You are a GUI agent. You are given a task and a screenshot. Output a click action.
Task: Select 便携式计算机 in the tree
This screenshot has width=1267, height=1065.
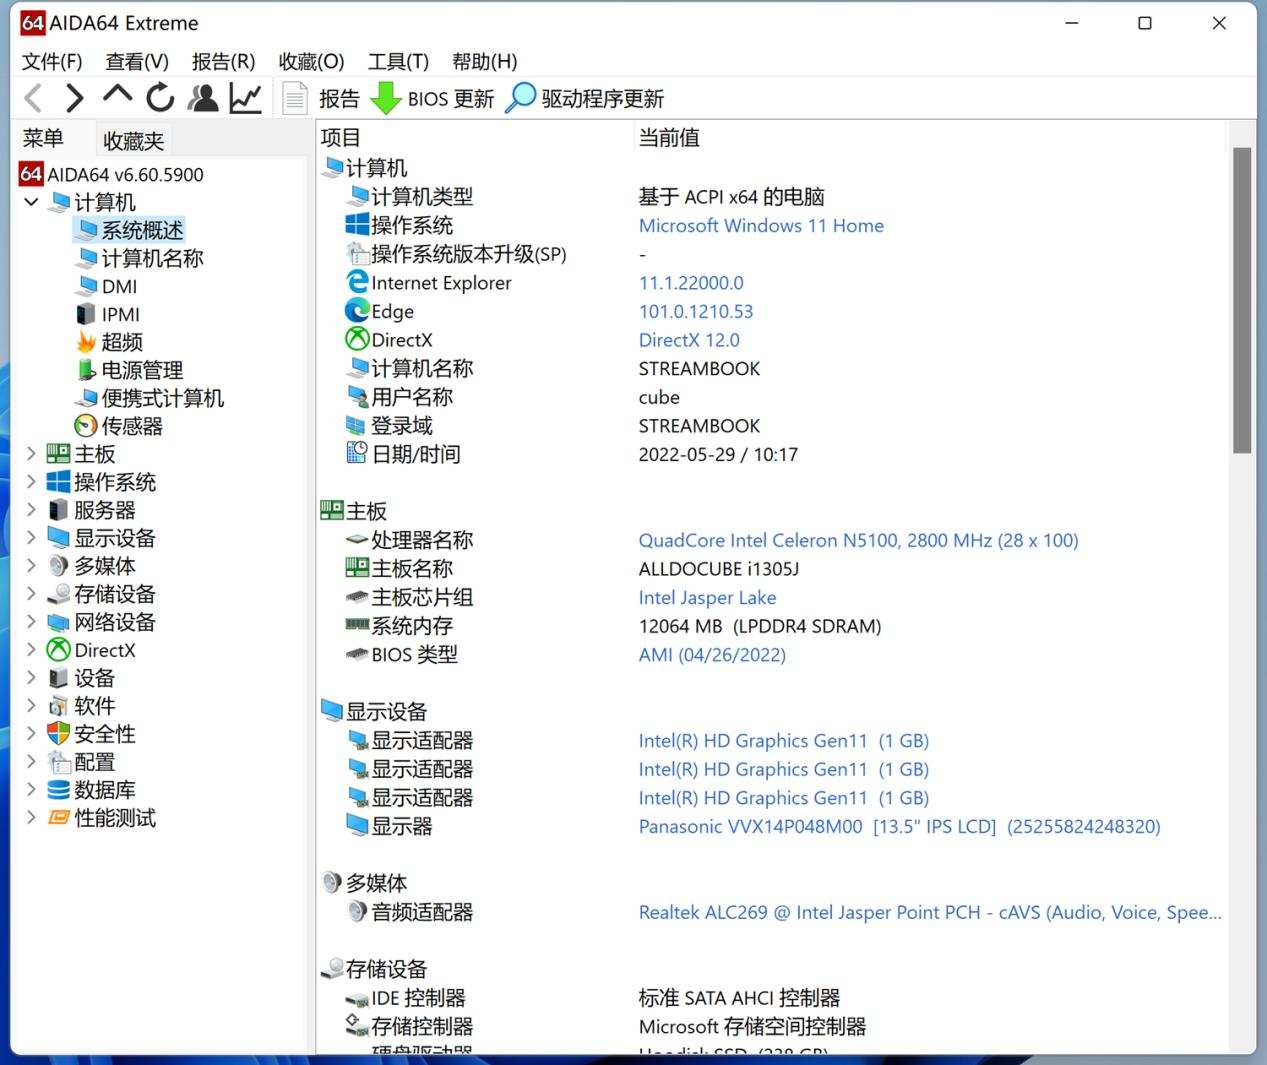coord(162,398)
